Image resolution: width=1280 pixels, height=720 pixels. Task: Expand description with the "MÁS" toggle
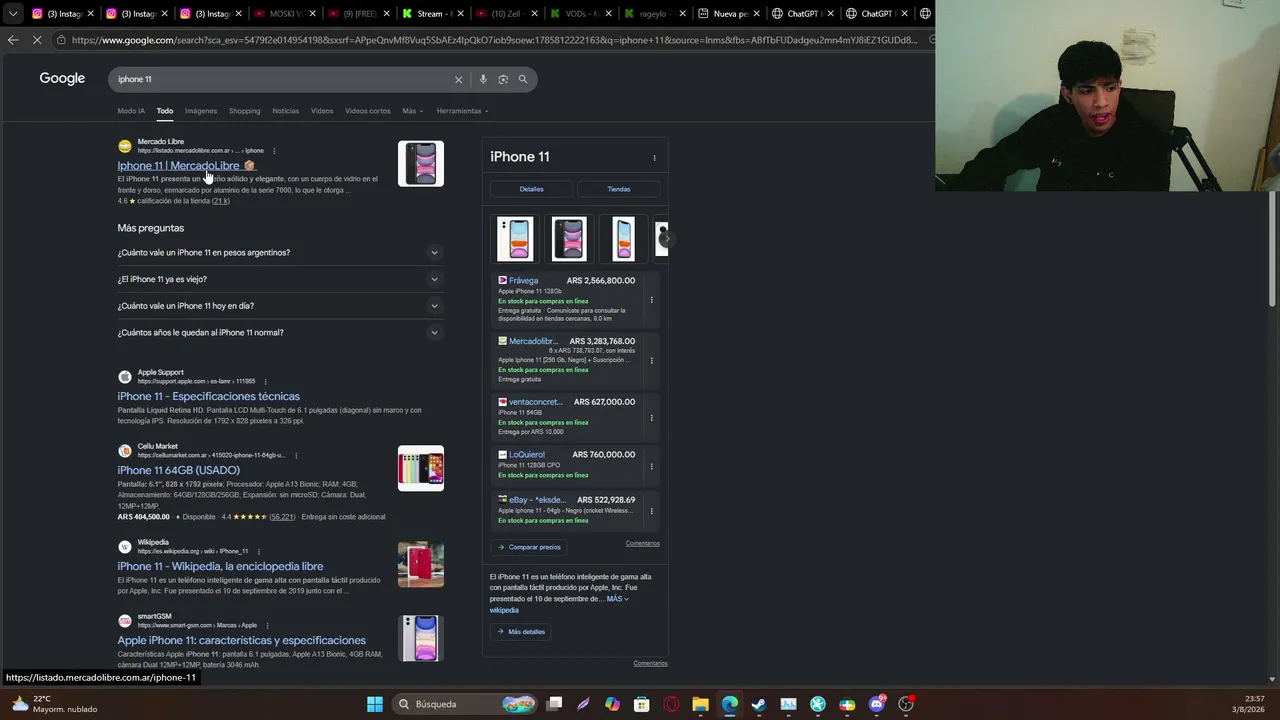(x=617, y=599)
